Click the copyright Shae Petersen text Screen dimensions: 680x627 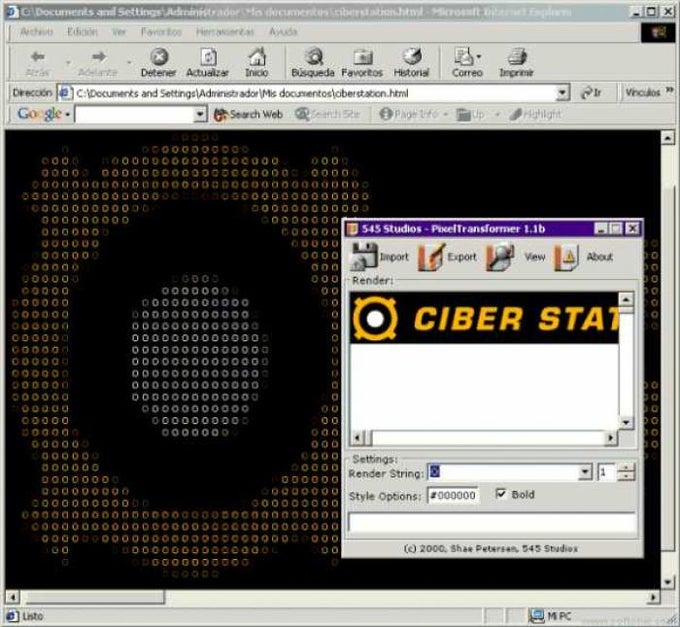[x=491, y=549]
